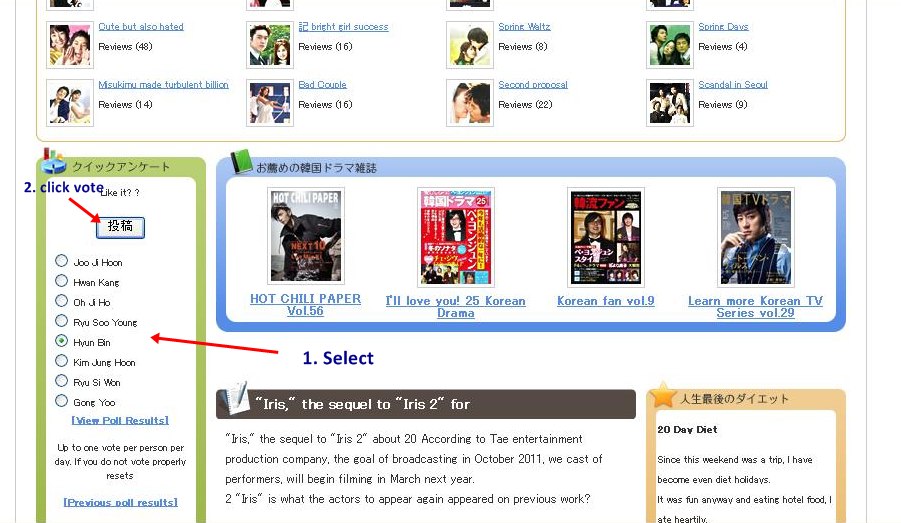This screenshot has height=523, width=901.
Task: Open the Scandal in Seoul link
Action: (x=733, y=84)
